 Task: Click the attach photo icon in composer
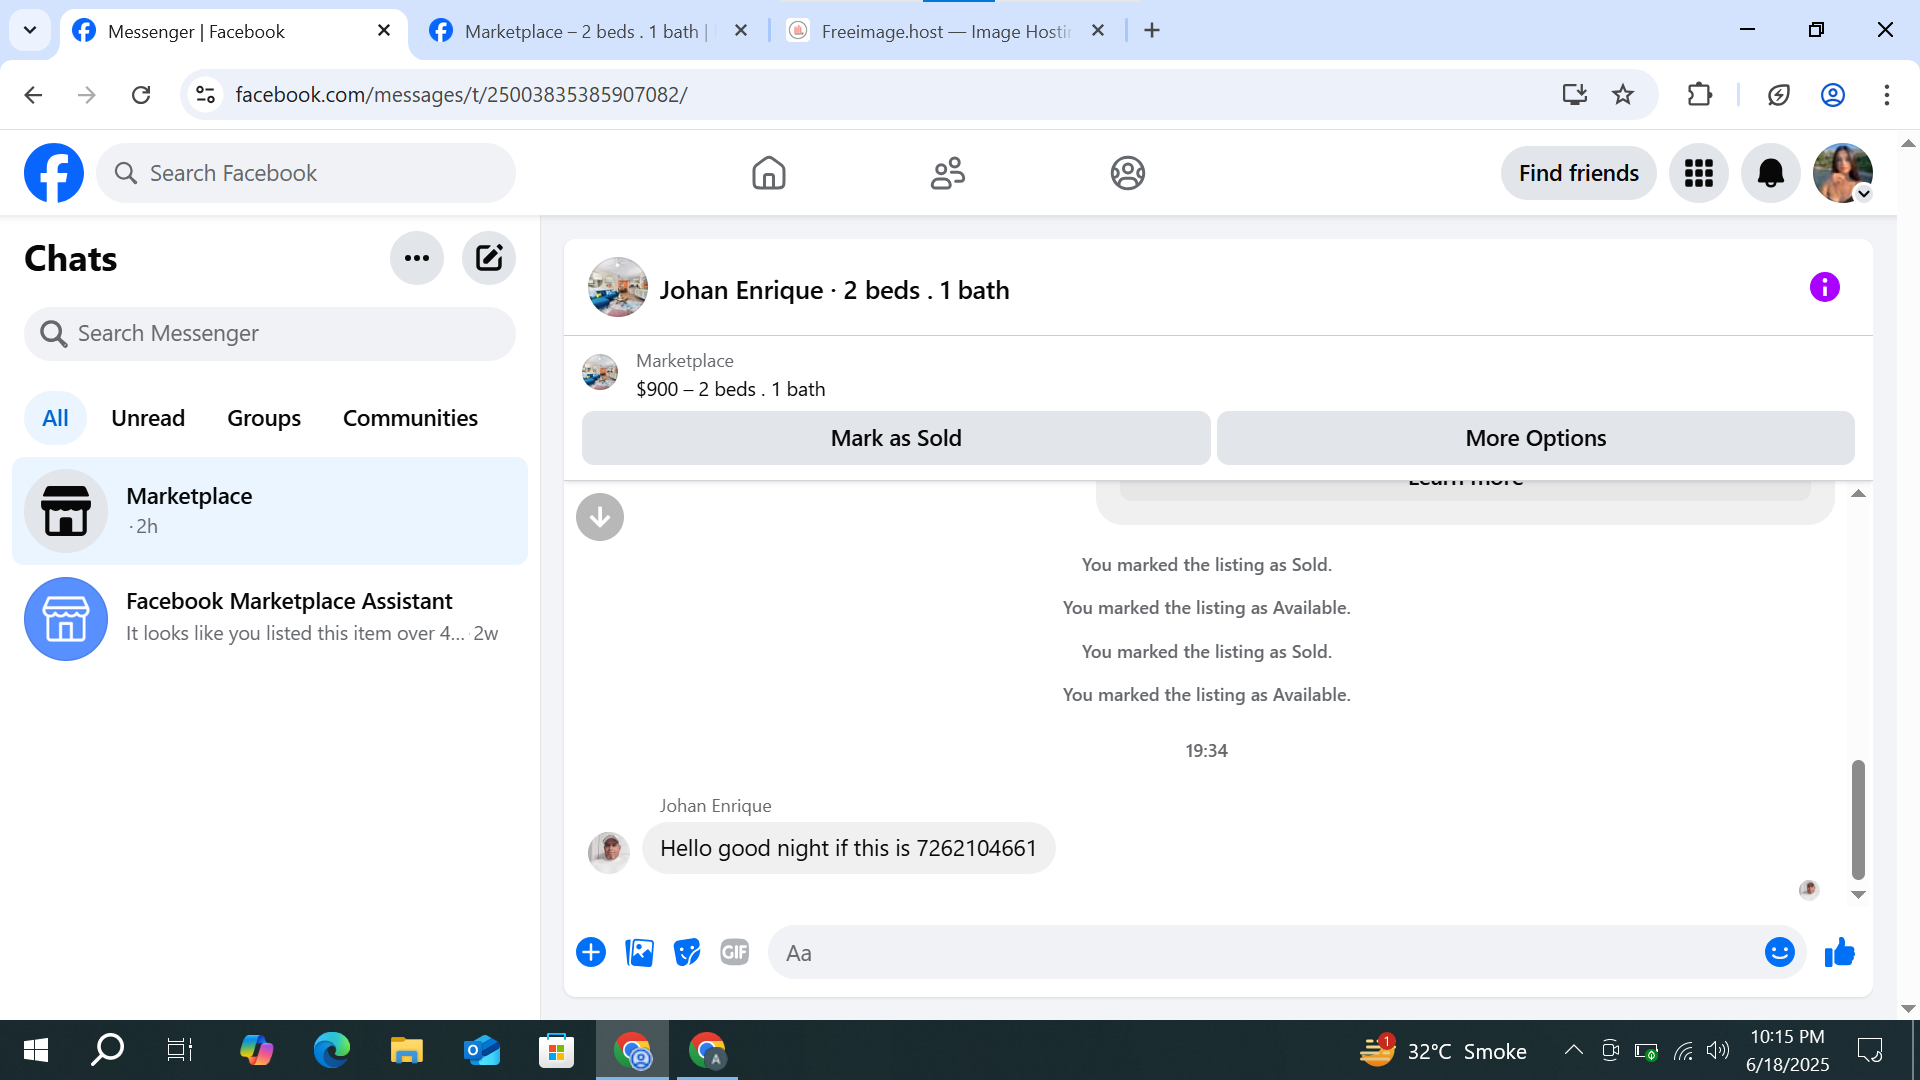coord(639,952)
